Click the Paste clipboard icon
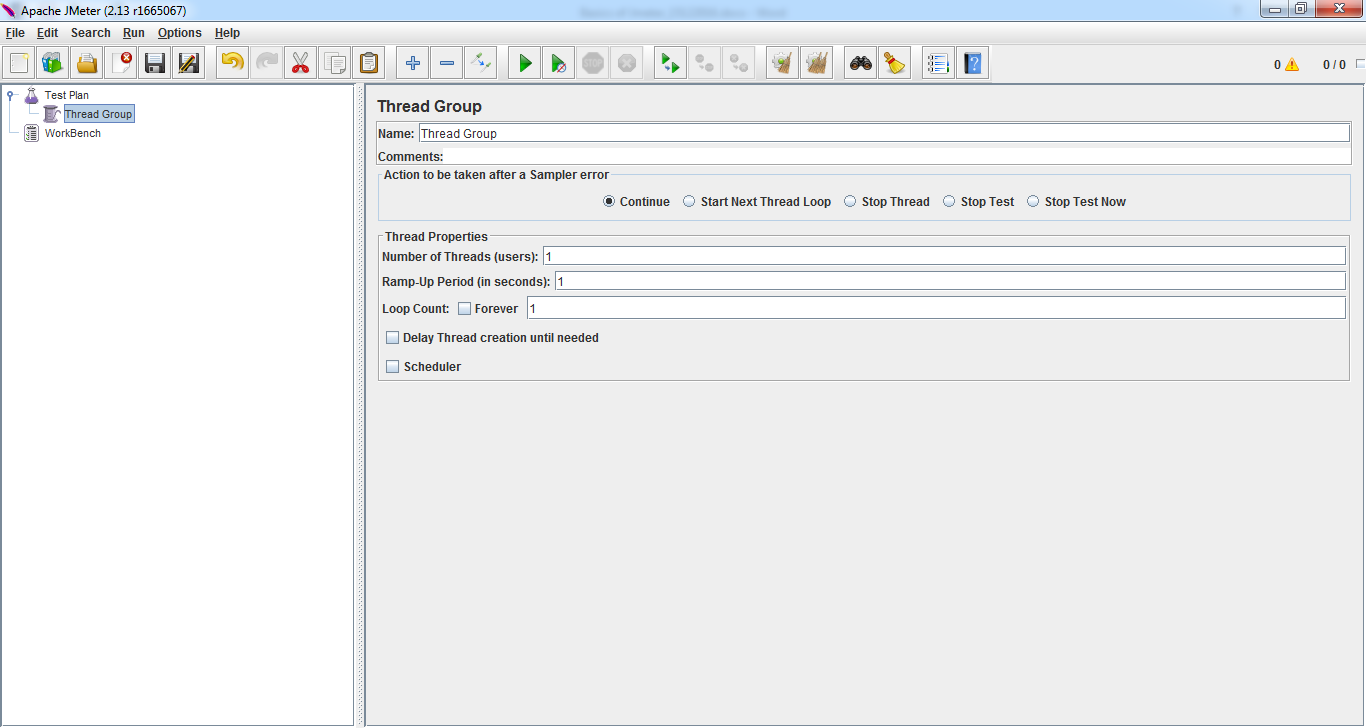 coord(369,64)
